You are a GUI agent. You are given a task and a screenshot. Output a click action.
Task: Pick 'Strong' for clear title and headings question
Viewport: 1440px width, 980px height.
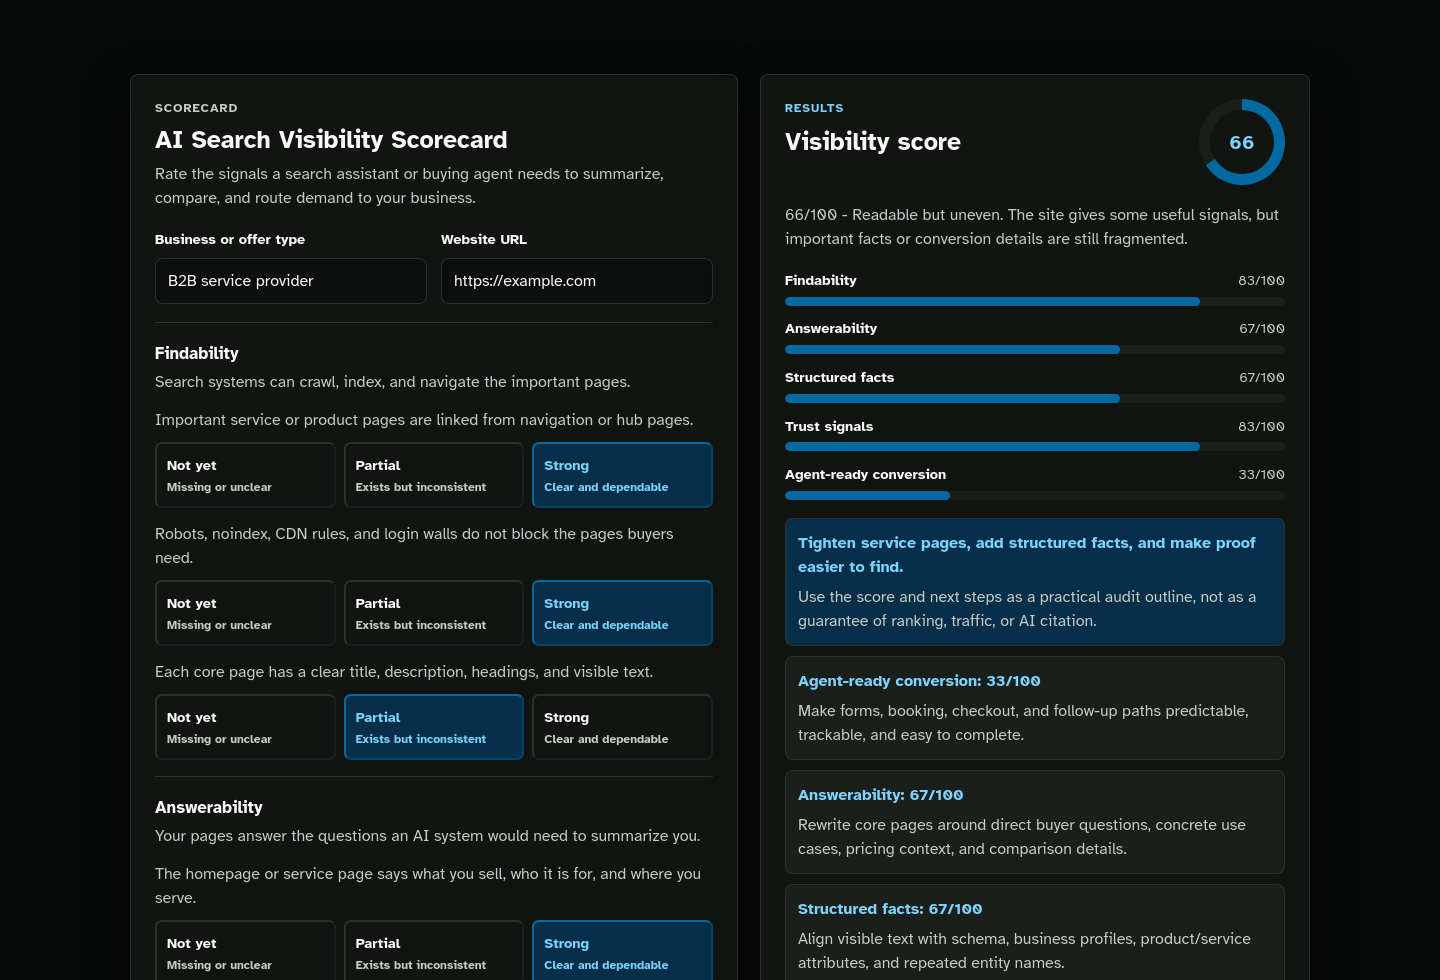pyautogui.click(x=622, y=727)
